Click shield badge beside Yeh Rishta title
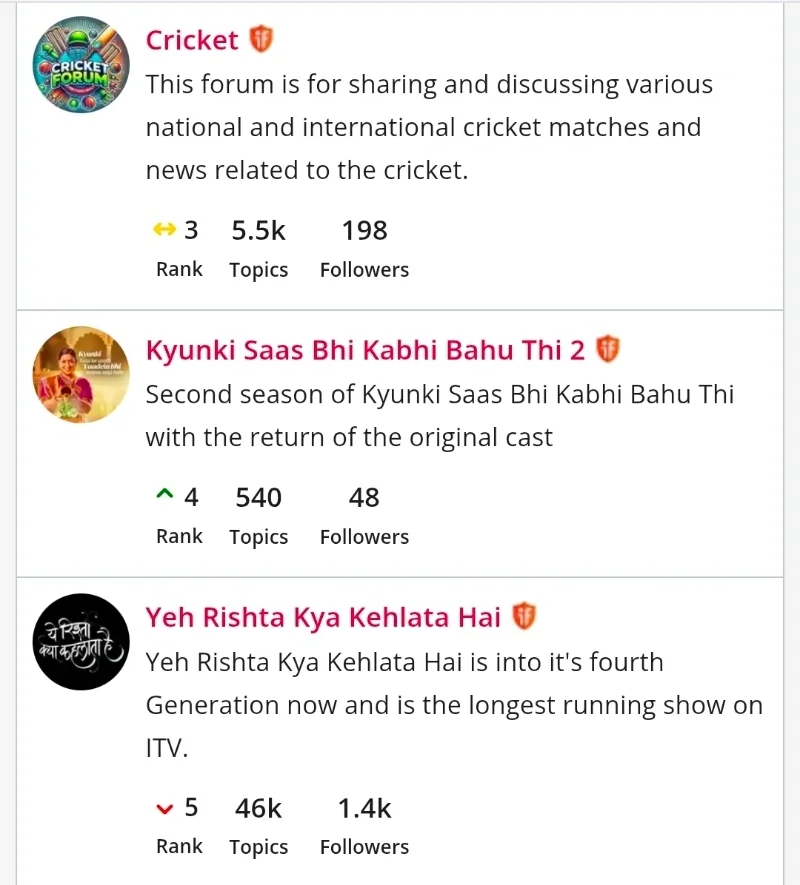 point(524,617)
